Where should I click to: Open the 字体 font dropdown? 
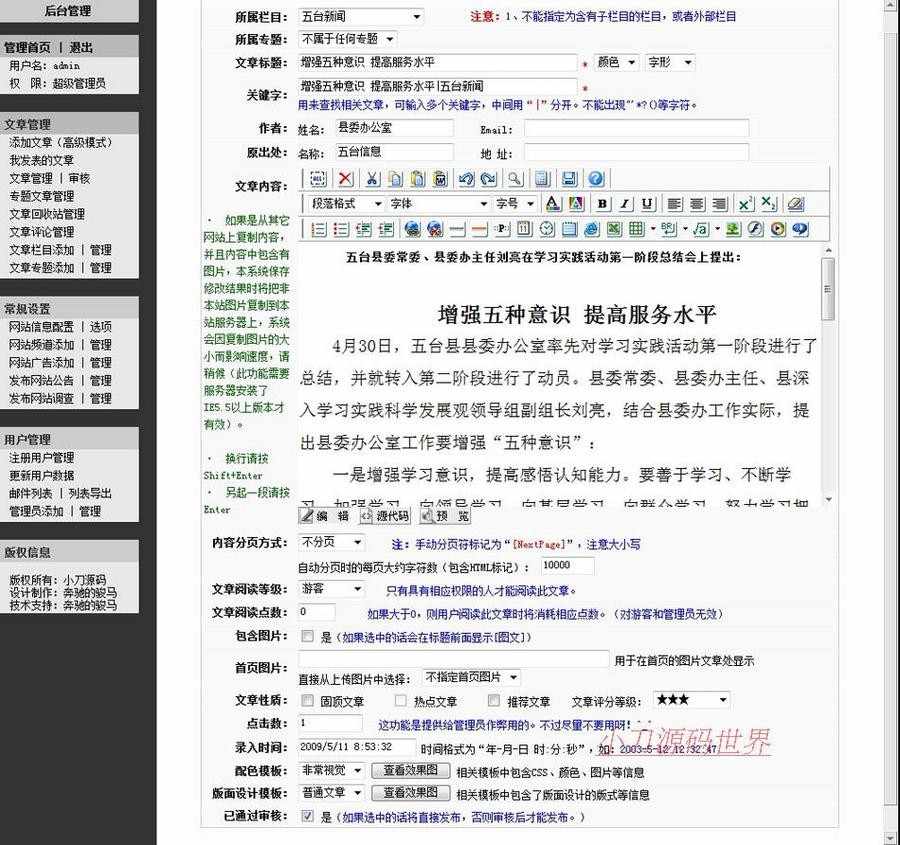[439, 204]
